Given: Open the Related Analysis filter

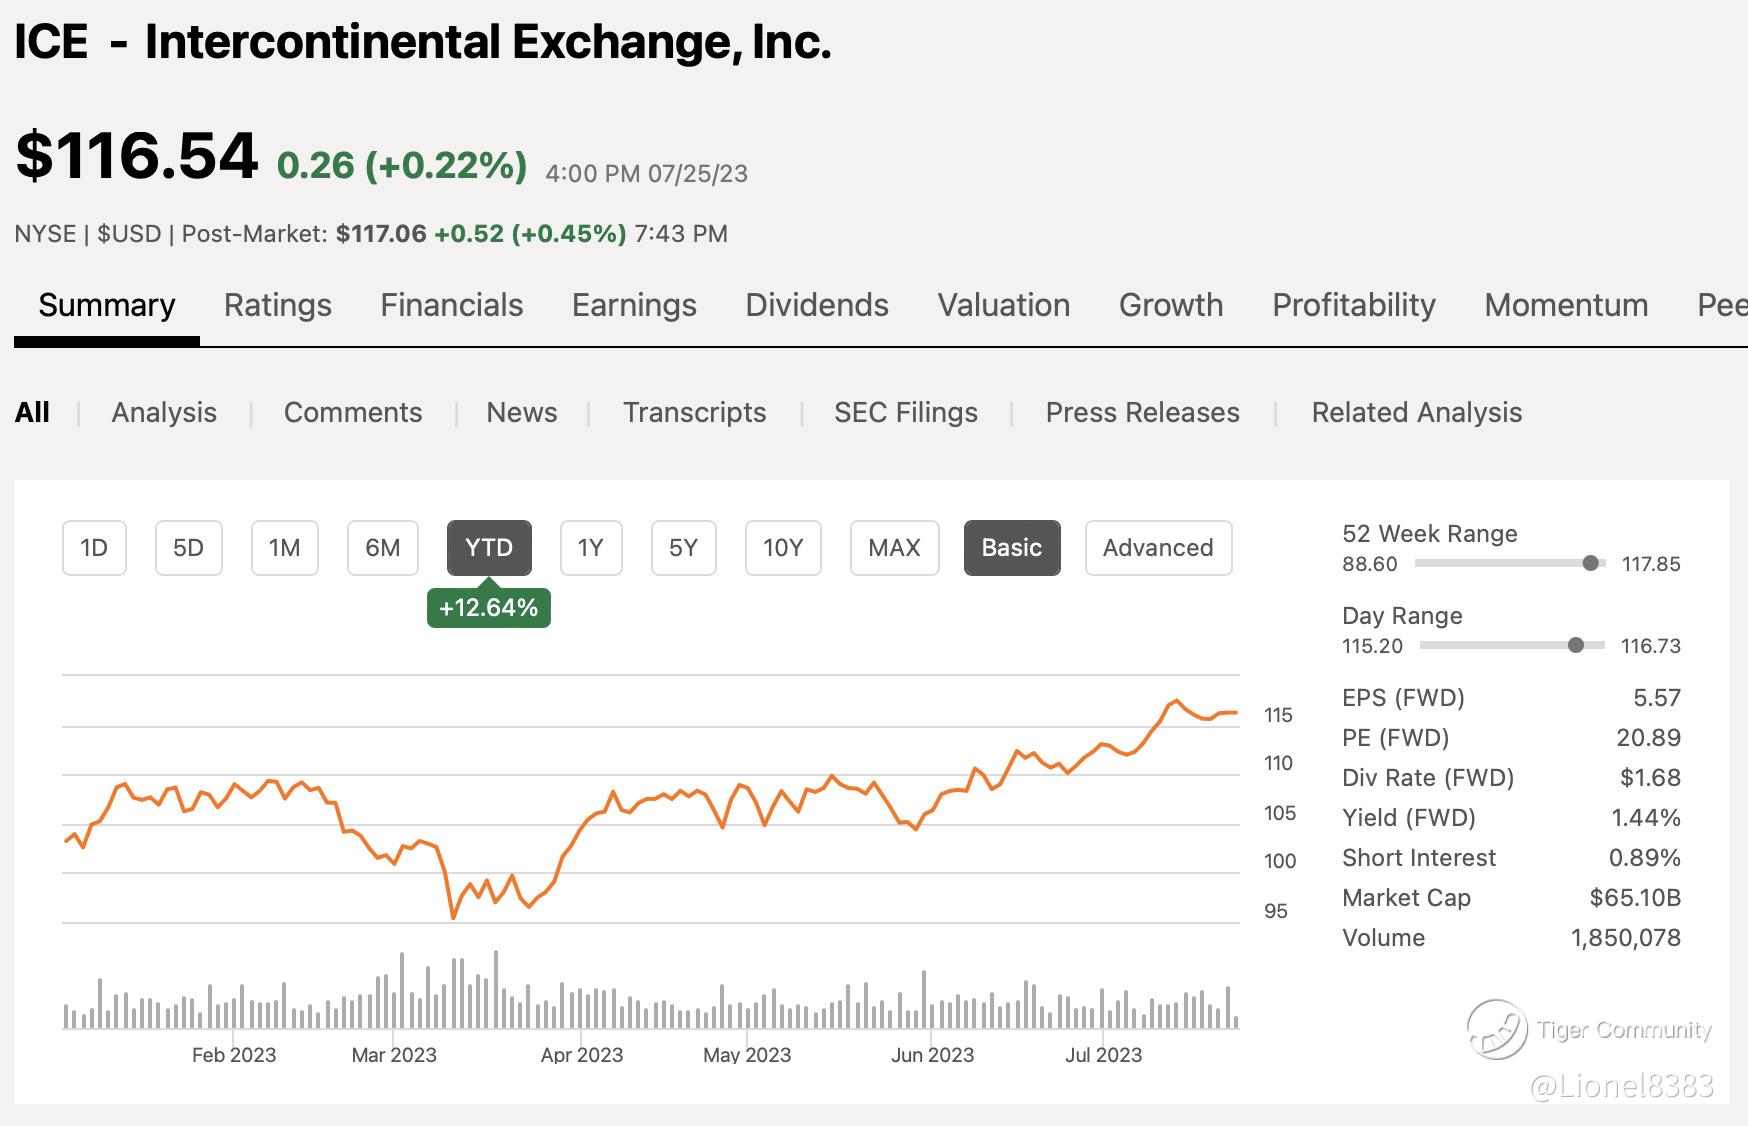Looking at the screenshot, I should (1416, 413).
